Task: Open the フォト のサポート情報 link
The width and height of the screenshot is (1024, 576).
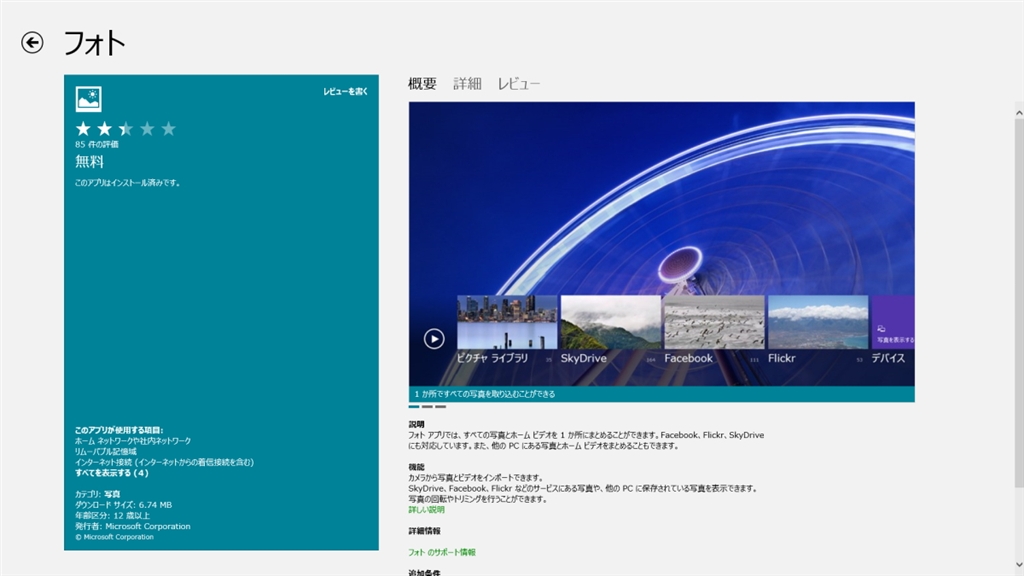Action: pyautogui.click(x=442, y=552)
